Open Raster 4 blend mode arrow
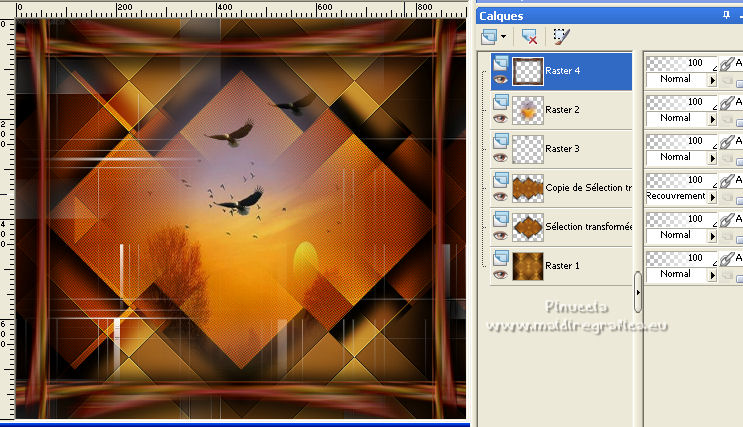Screen dimensions: 743x427 tap(712, 81)
